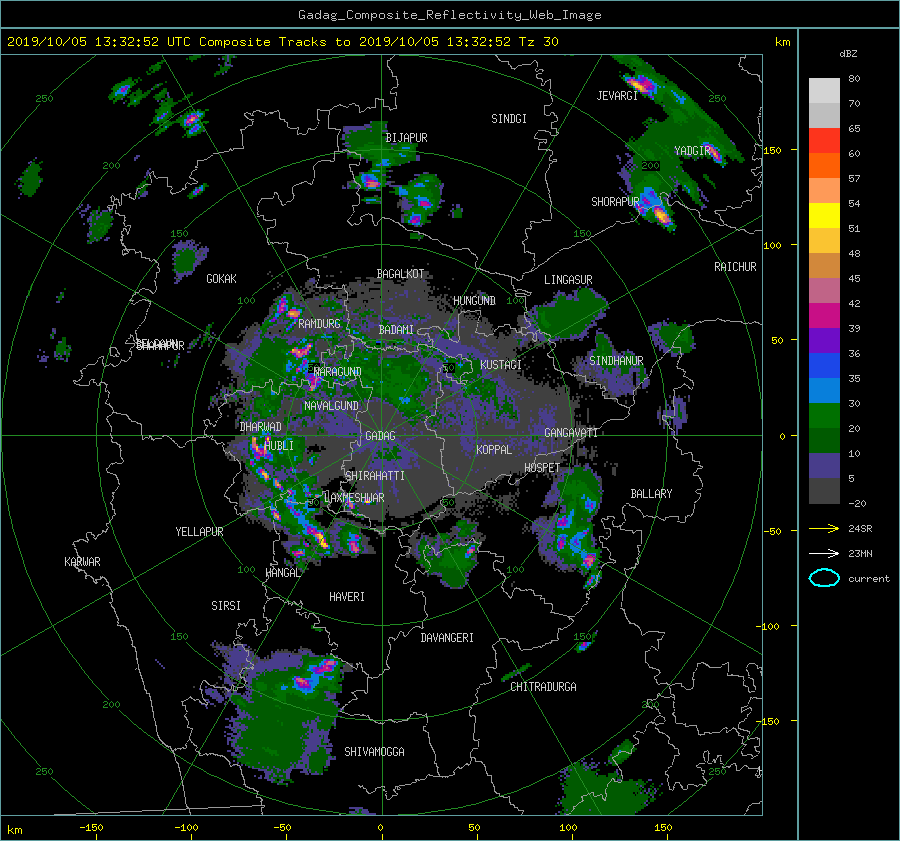The height and width of the screenshot is (841, 900).
Task: Click the large rain echo northwest of Shivamogga
Action: point(284,715)
